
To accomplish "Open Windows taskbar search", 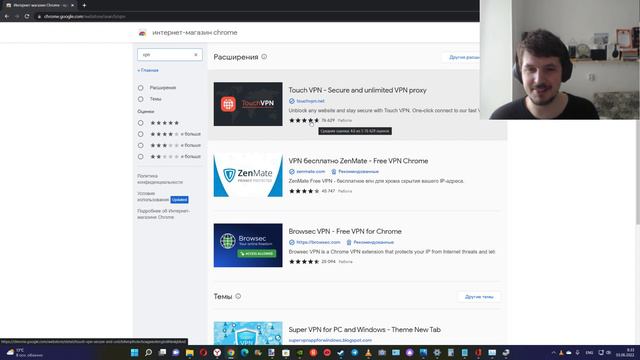I will (148, 352).
